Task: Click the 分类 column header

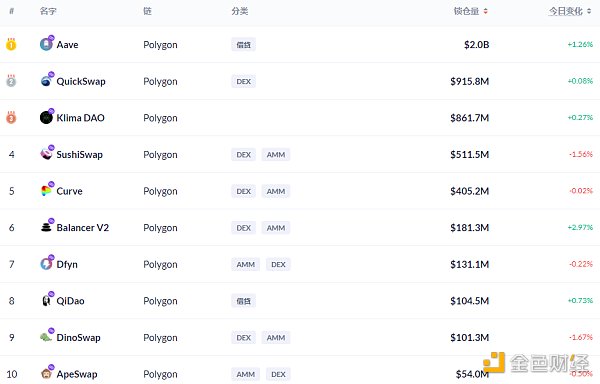Action: 240,11
